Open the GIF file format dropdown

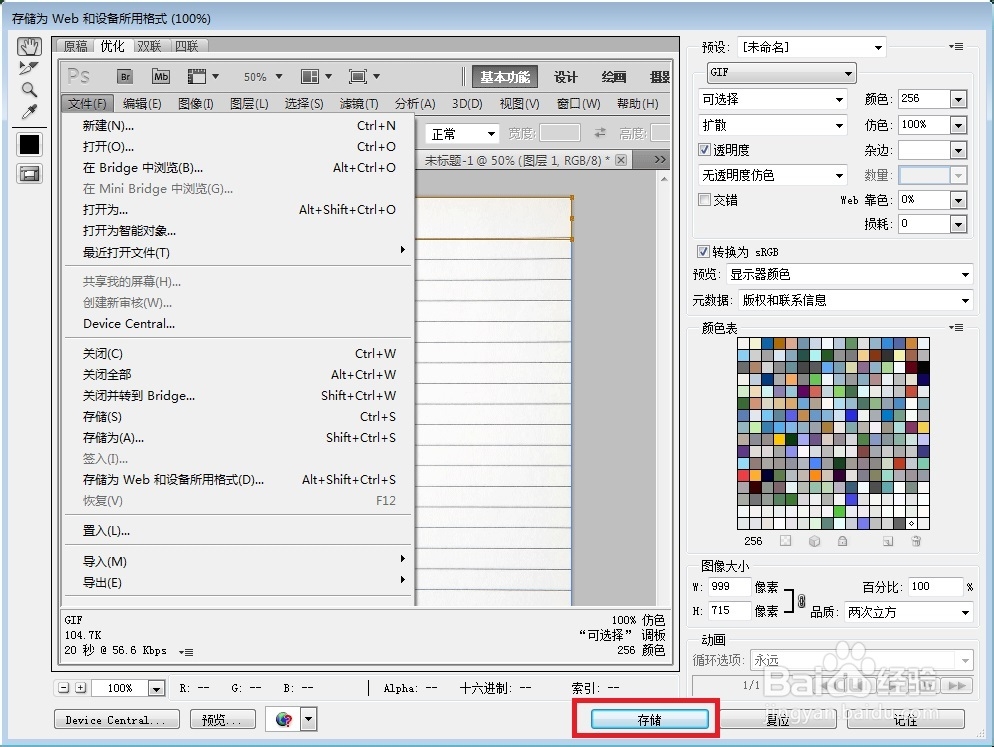coord(782,72)
